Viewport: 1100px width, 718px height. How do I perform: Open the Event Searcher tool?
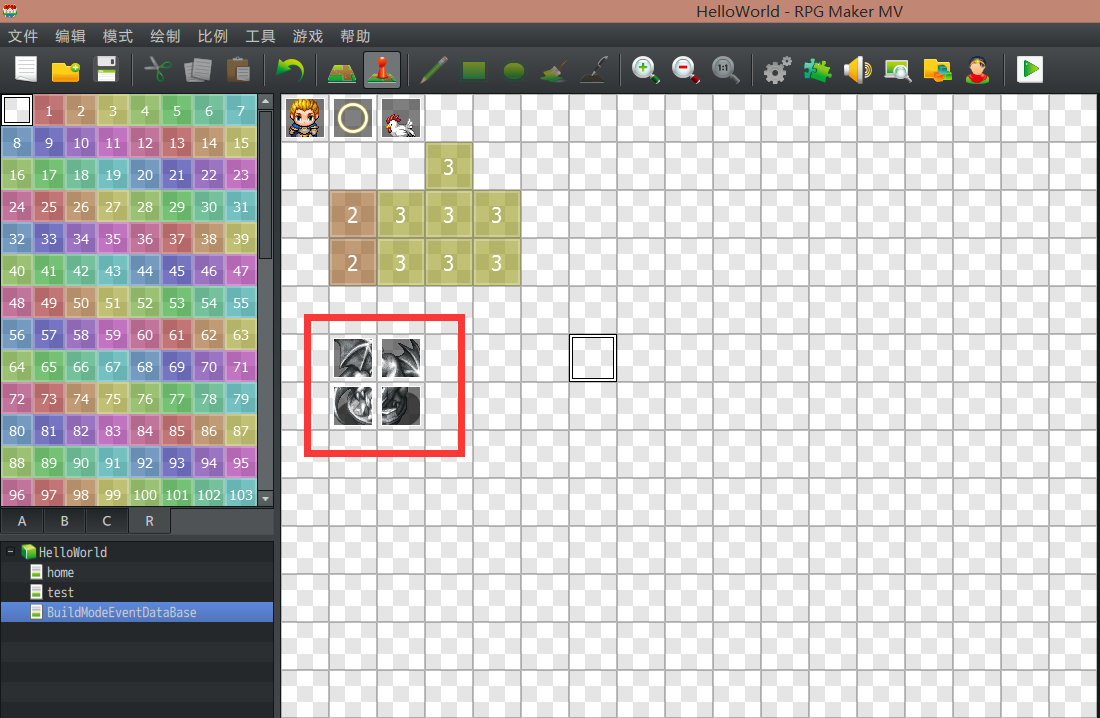coord(897,69)
